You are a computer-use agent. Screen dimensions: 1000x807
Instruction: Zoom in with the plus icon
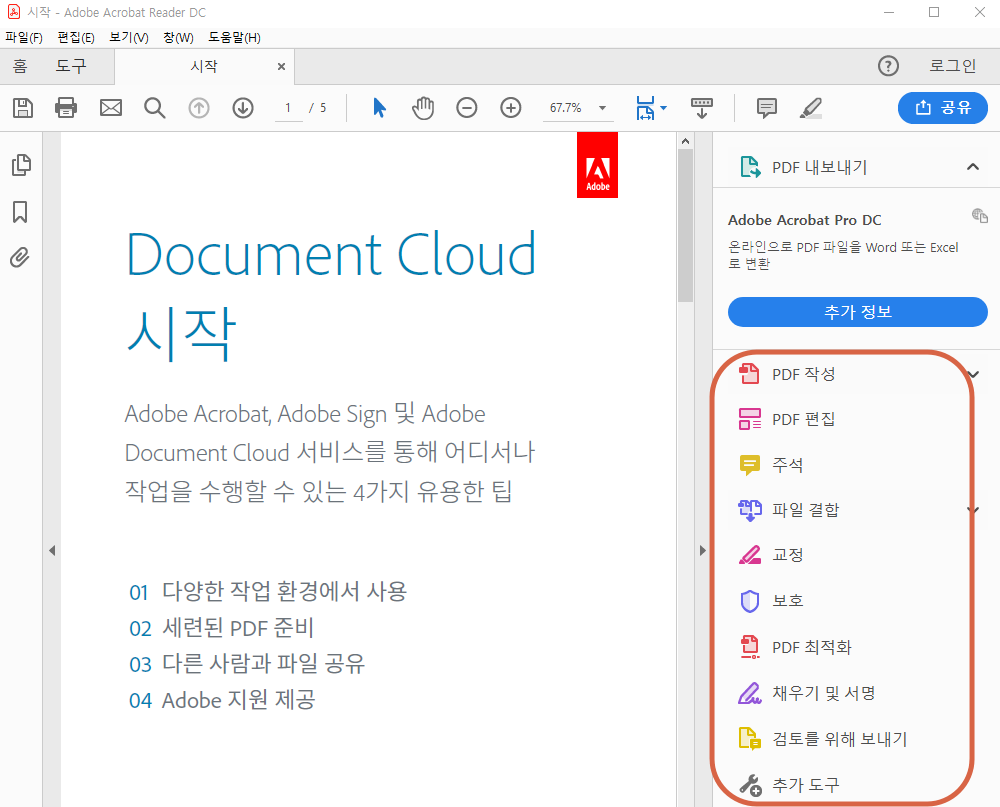point(511,108)
